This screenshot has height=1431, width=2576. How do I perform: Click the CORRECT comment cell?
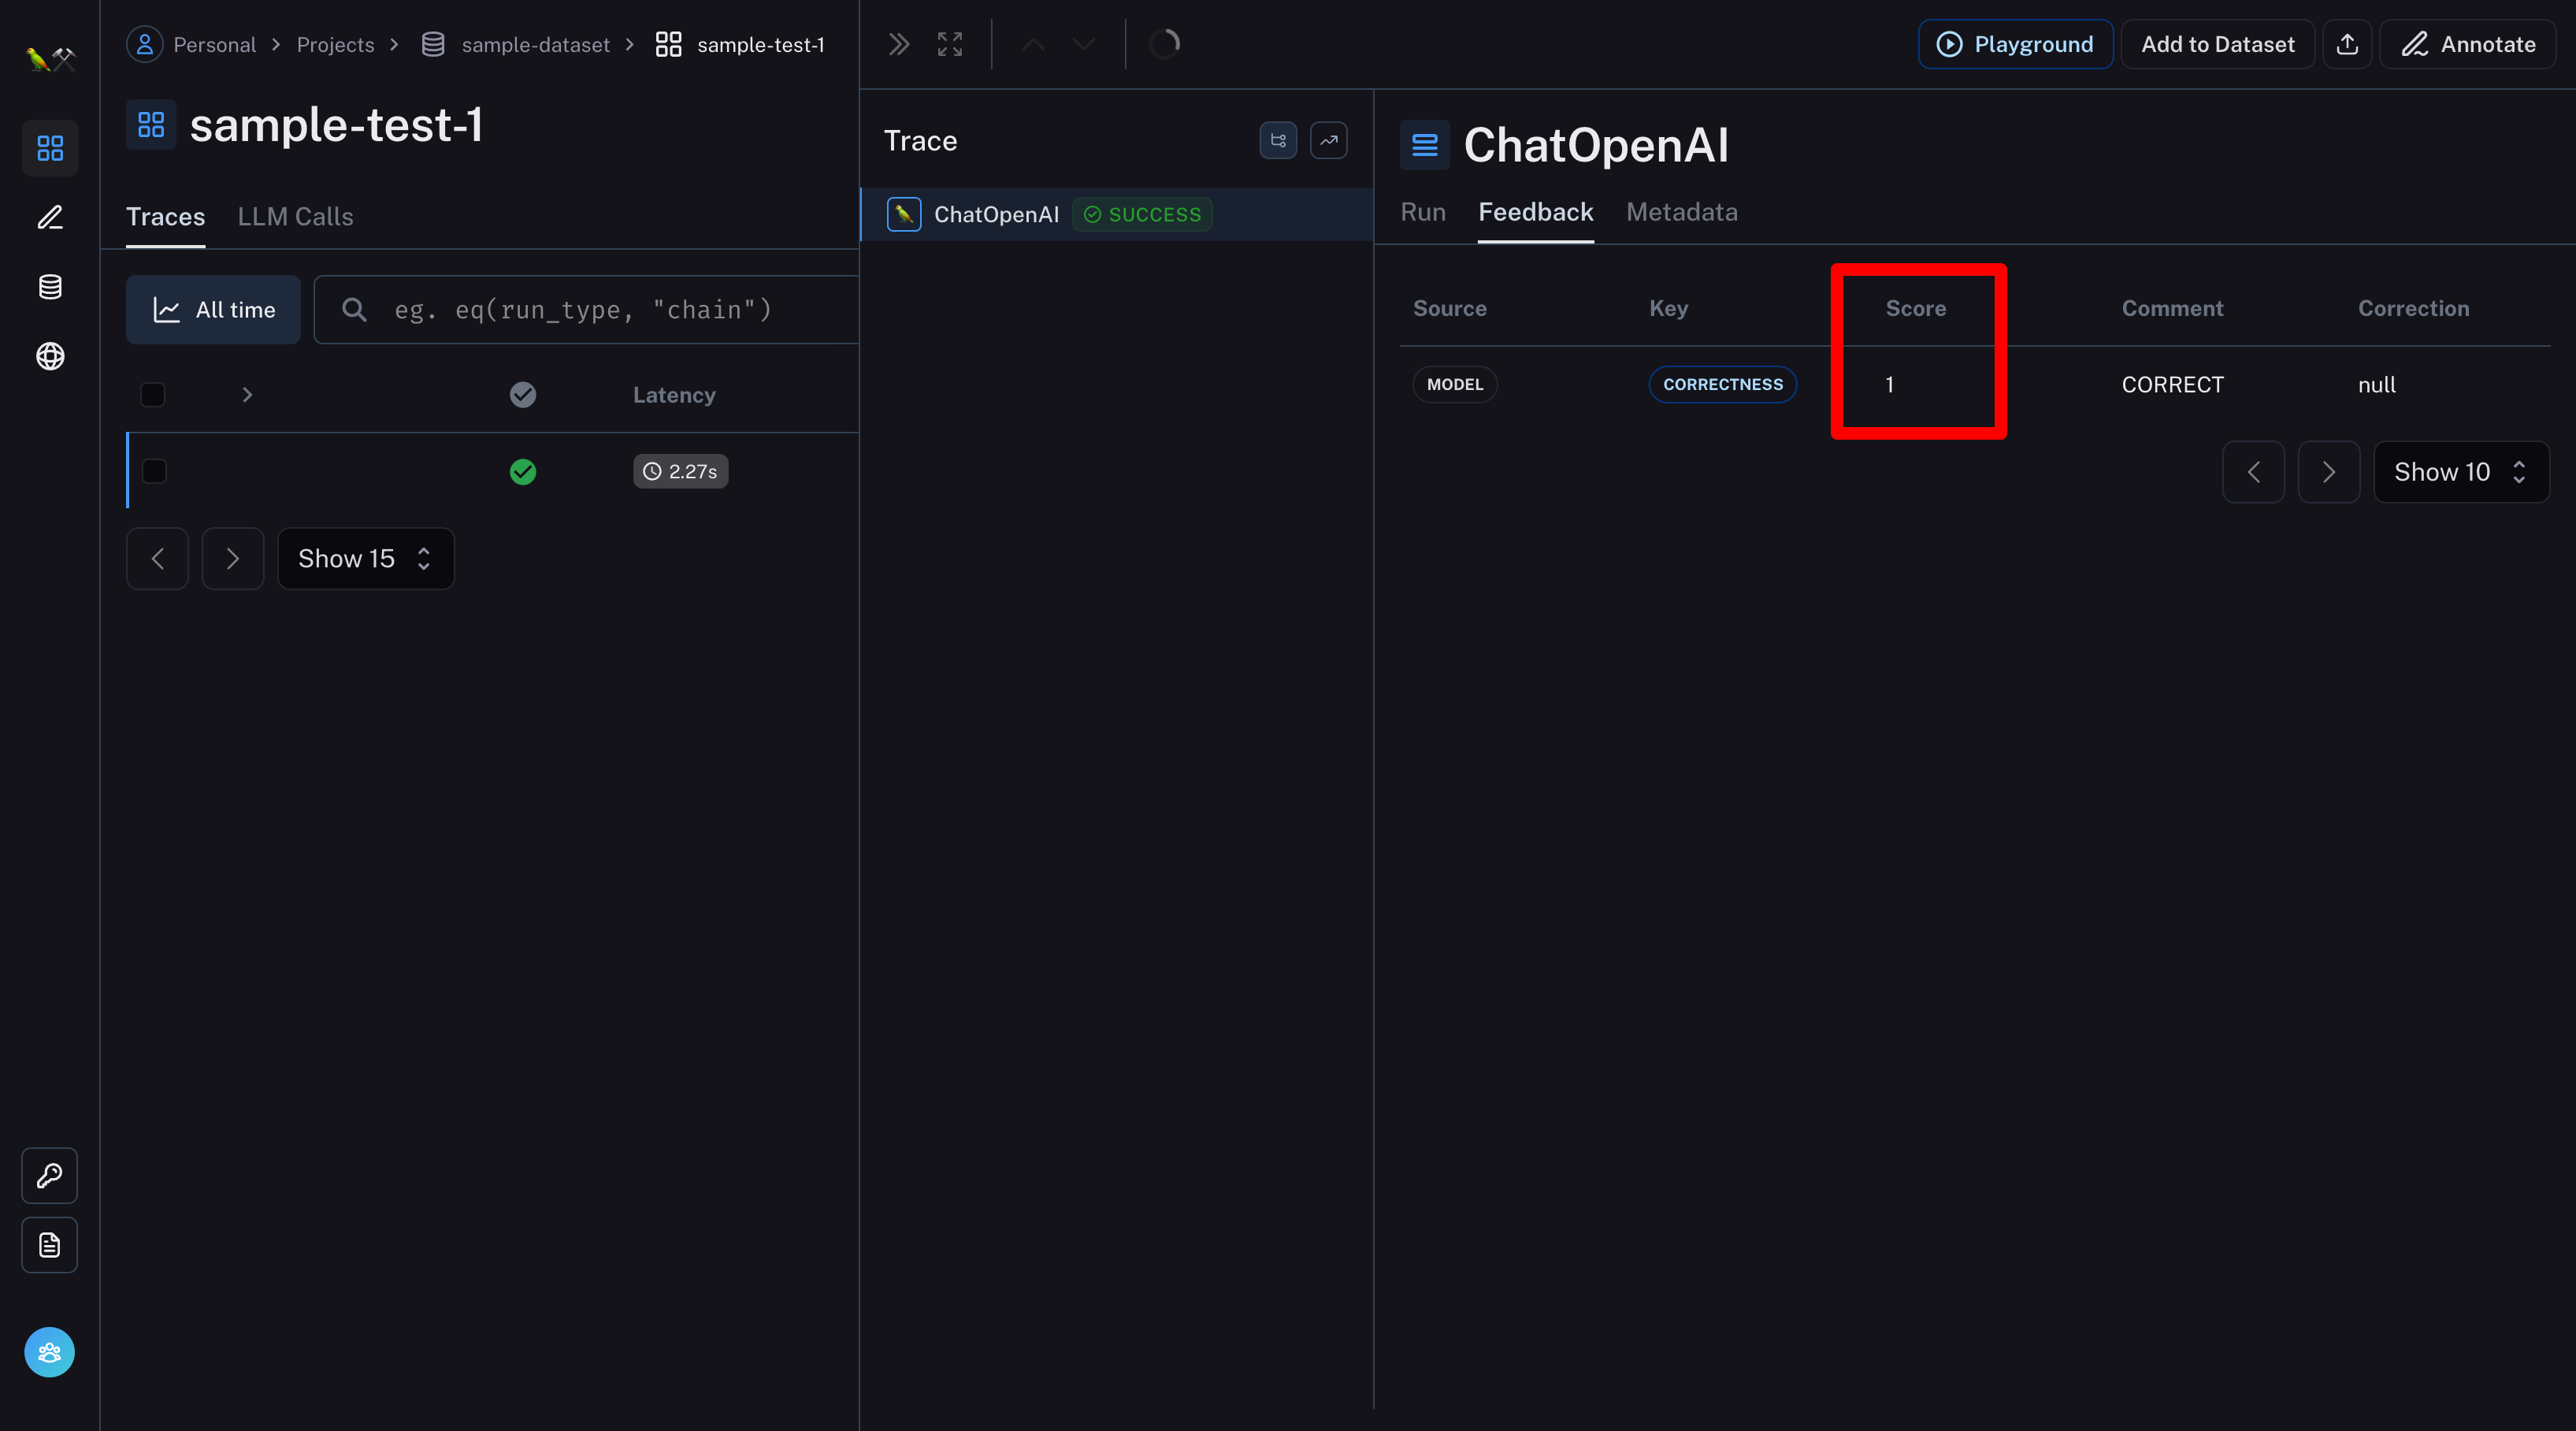coord(2173,385)
